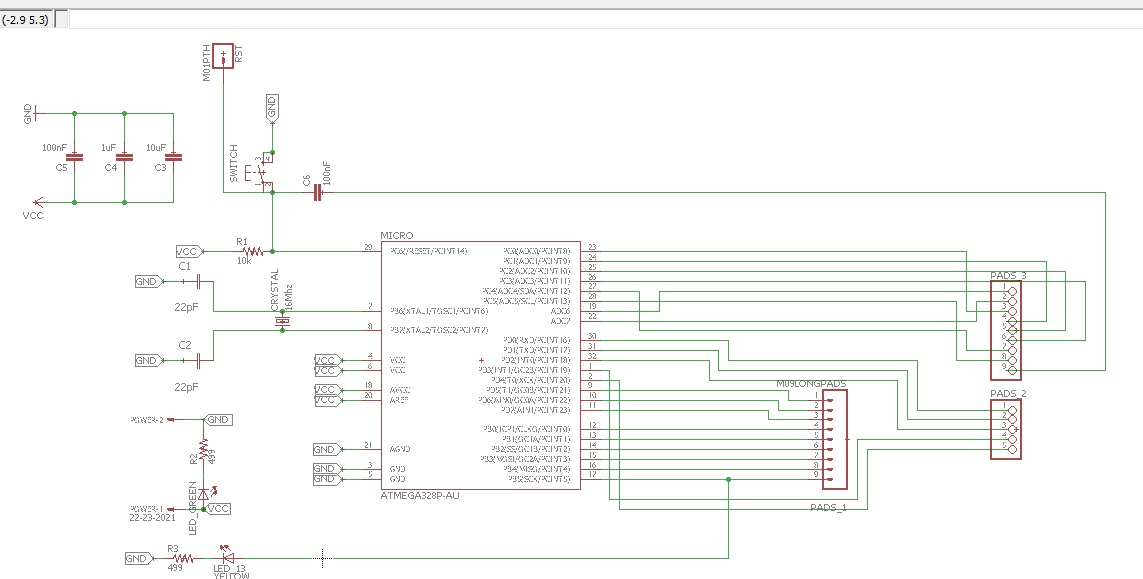1143x579 pixels.
Task: Click the MICRO name above the chip
Action: point(397,236)
